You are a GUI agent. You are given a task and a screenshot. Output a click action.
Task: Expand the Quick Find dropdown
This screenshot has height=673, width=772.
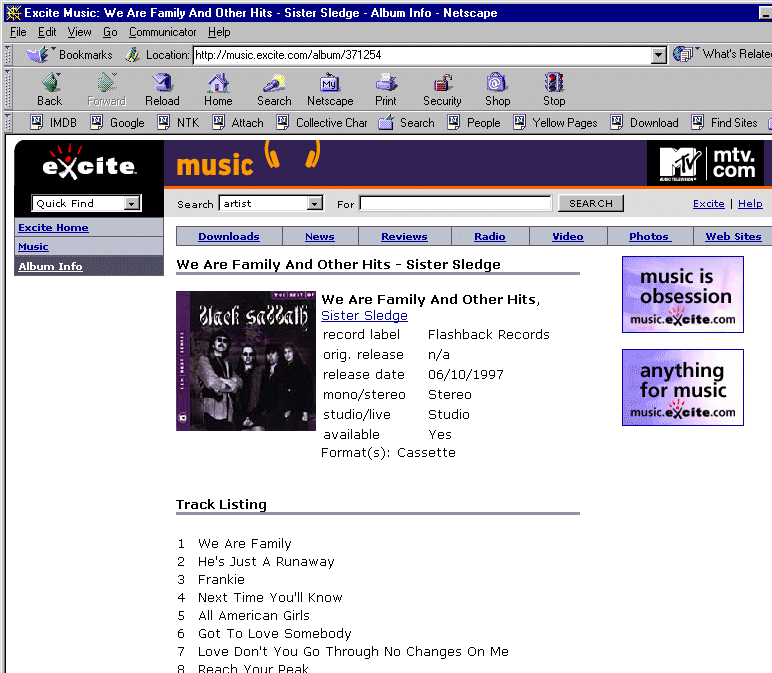131,204
